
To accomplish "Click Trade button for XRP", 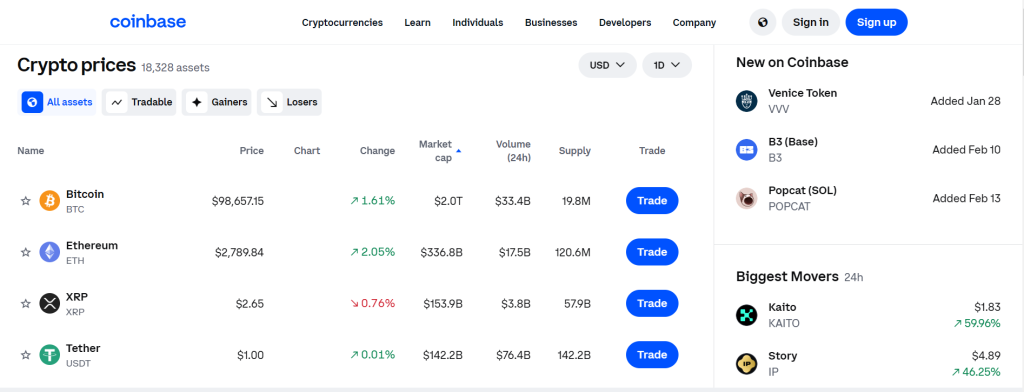I will pos(652,304).
